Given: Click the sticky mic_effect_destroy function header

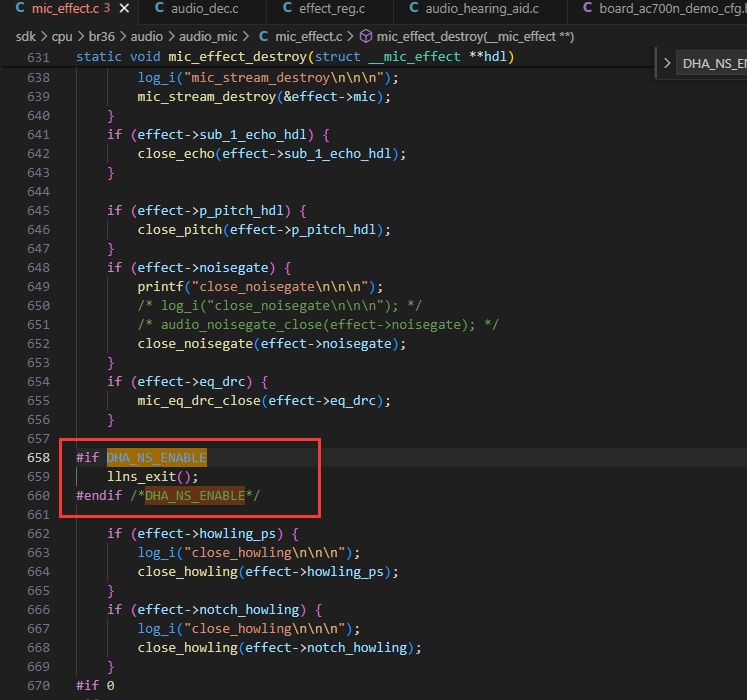Looking at the screenshot, I should 295,57.
